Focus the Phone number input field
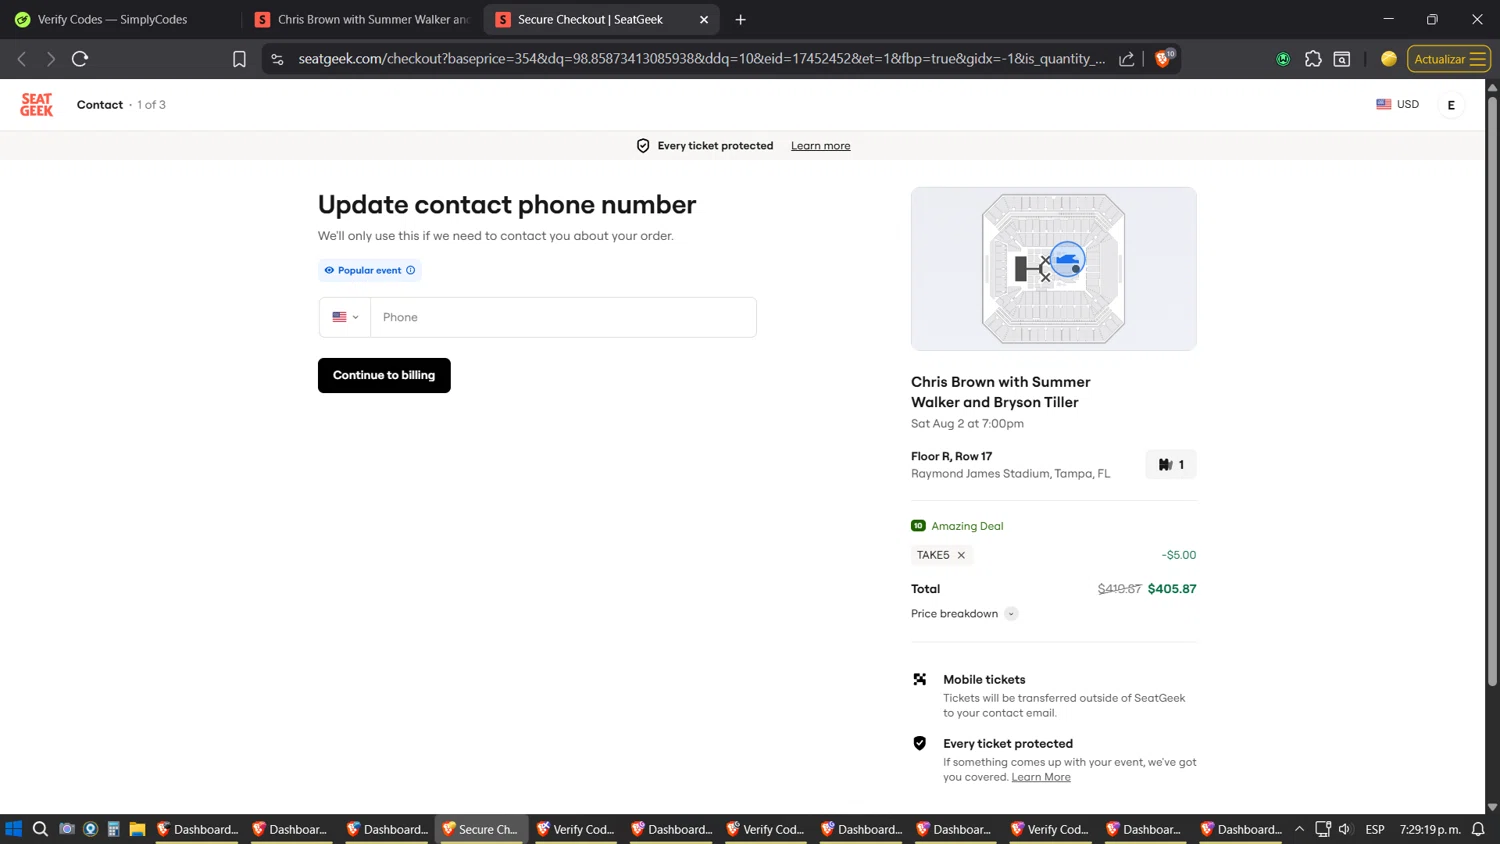The image size is (1500, 844). [563, 317]
